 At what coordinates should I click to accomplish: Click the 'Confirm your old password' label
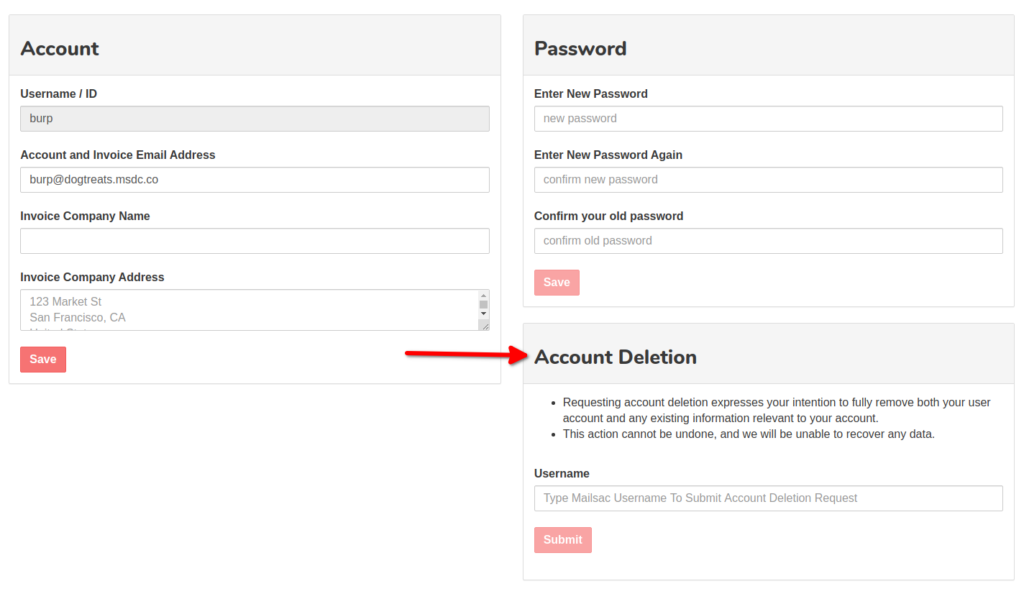click(x=609, y=216)
